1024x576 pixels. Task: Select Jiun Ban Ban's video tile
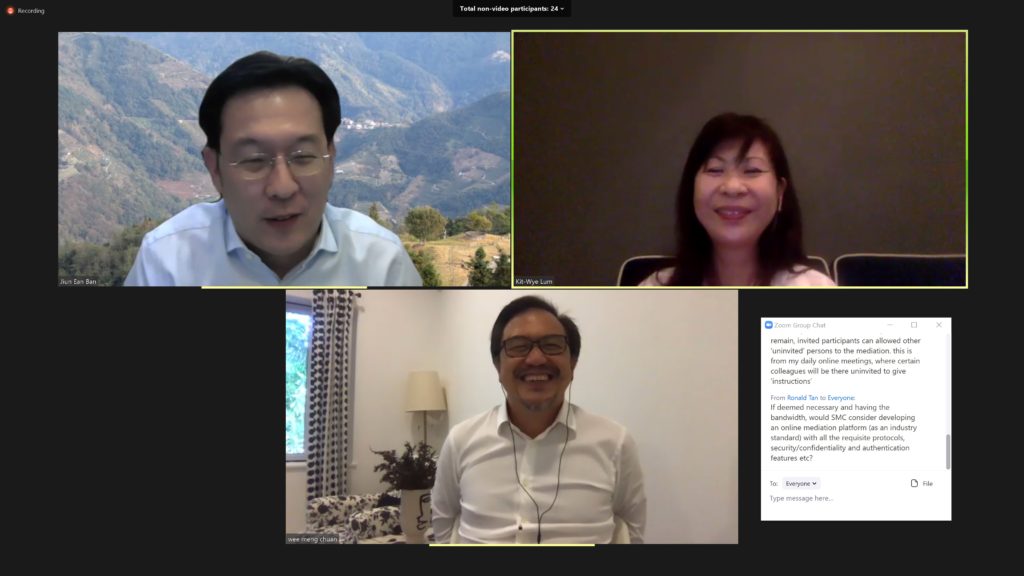(284, 159)
